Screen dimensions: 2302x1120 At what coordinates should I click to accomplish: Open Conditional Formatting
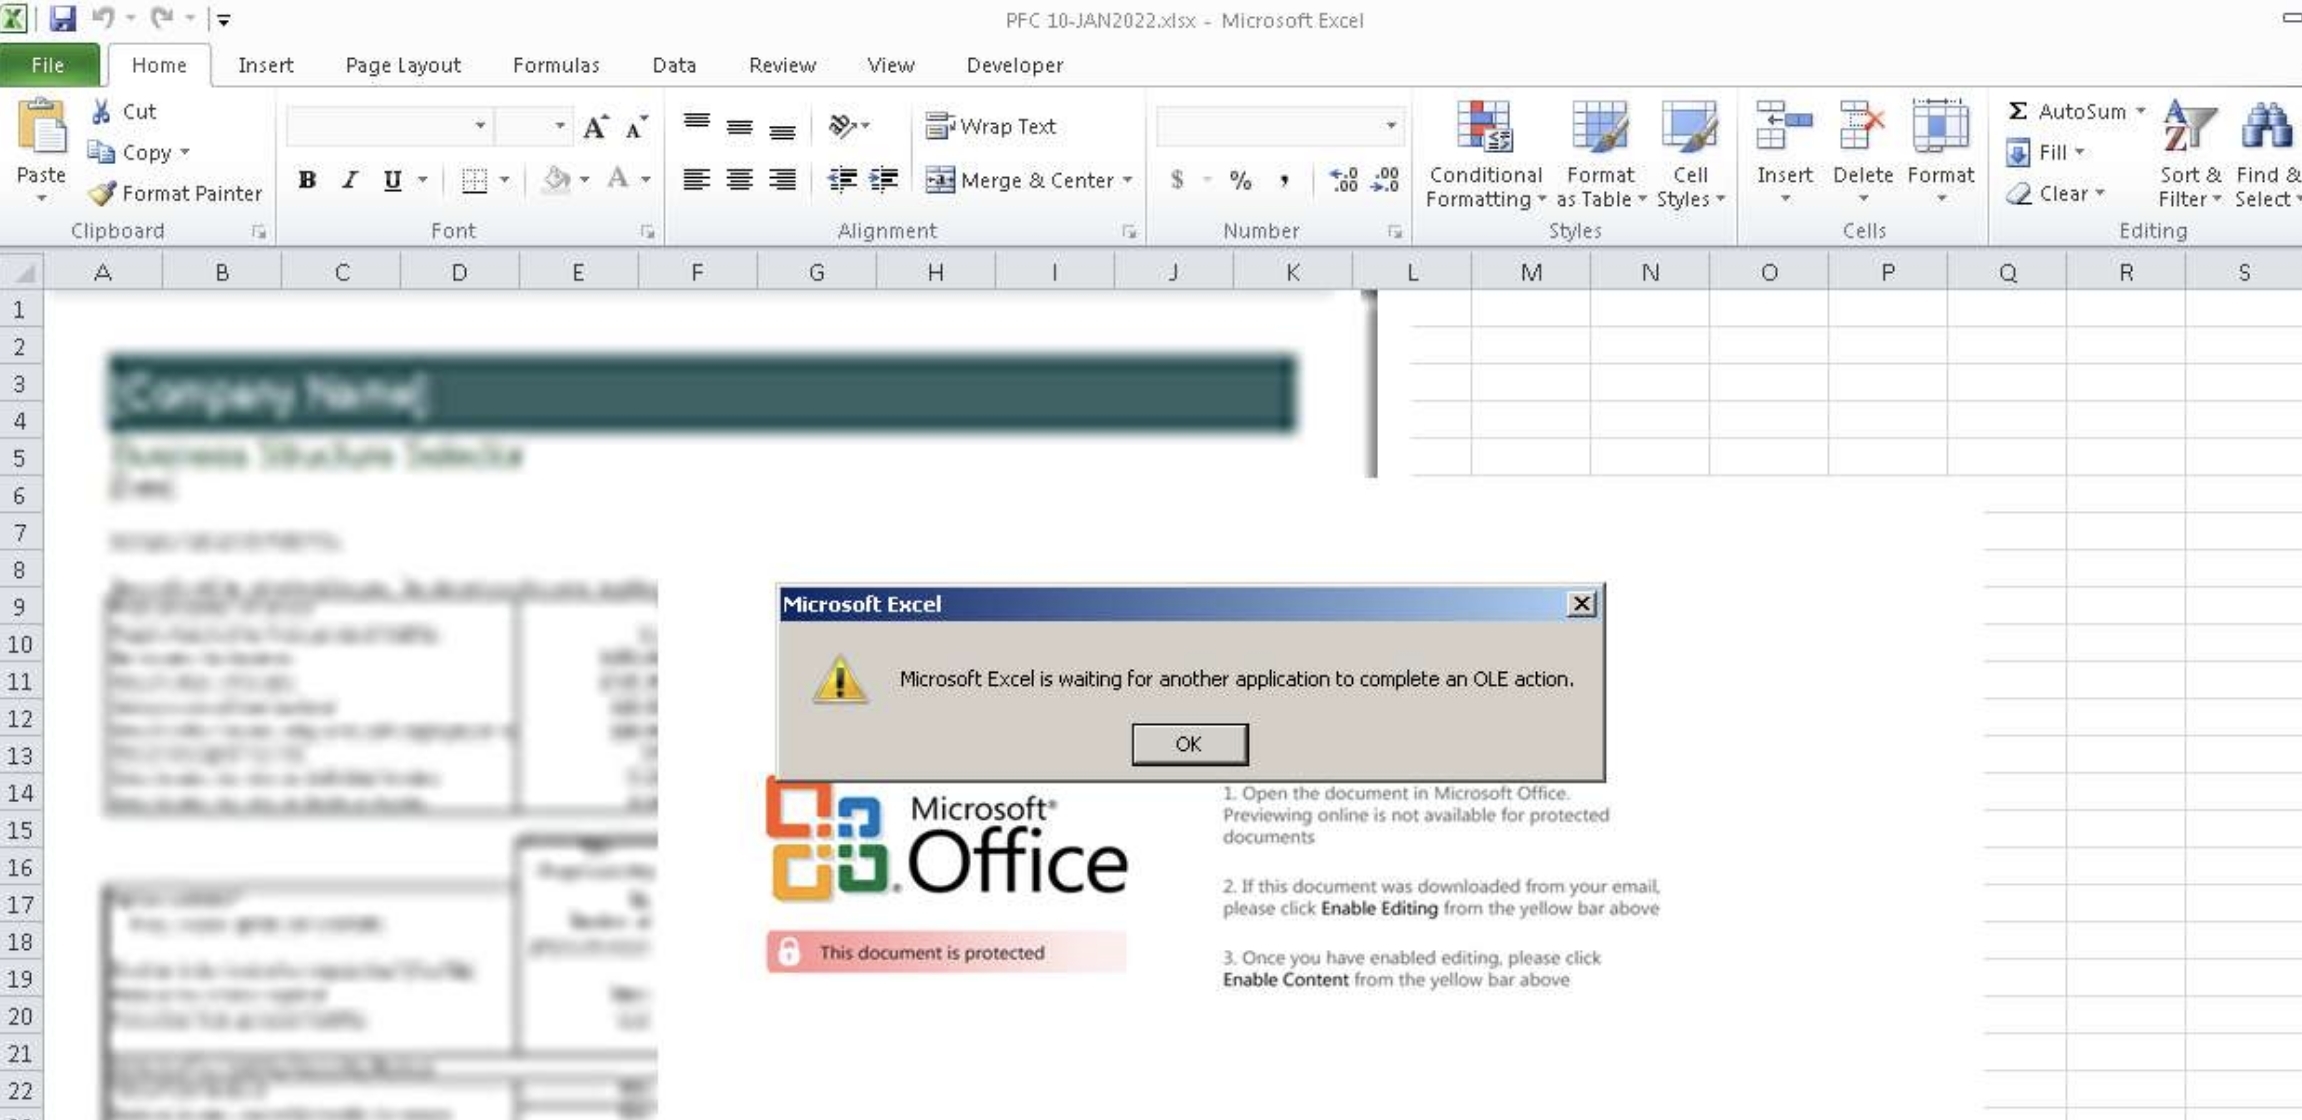1485,155
